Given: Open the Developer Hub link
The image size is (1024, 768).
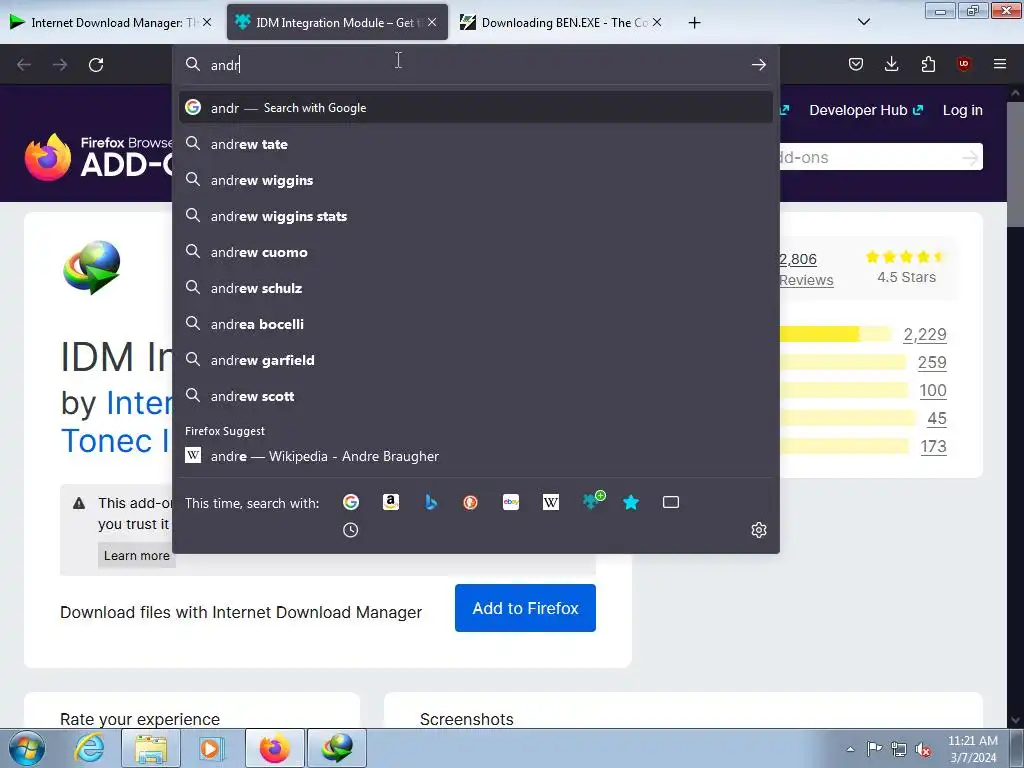Looking at the screenshot, I should pos(866,110).
